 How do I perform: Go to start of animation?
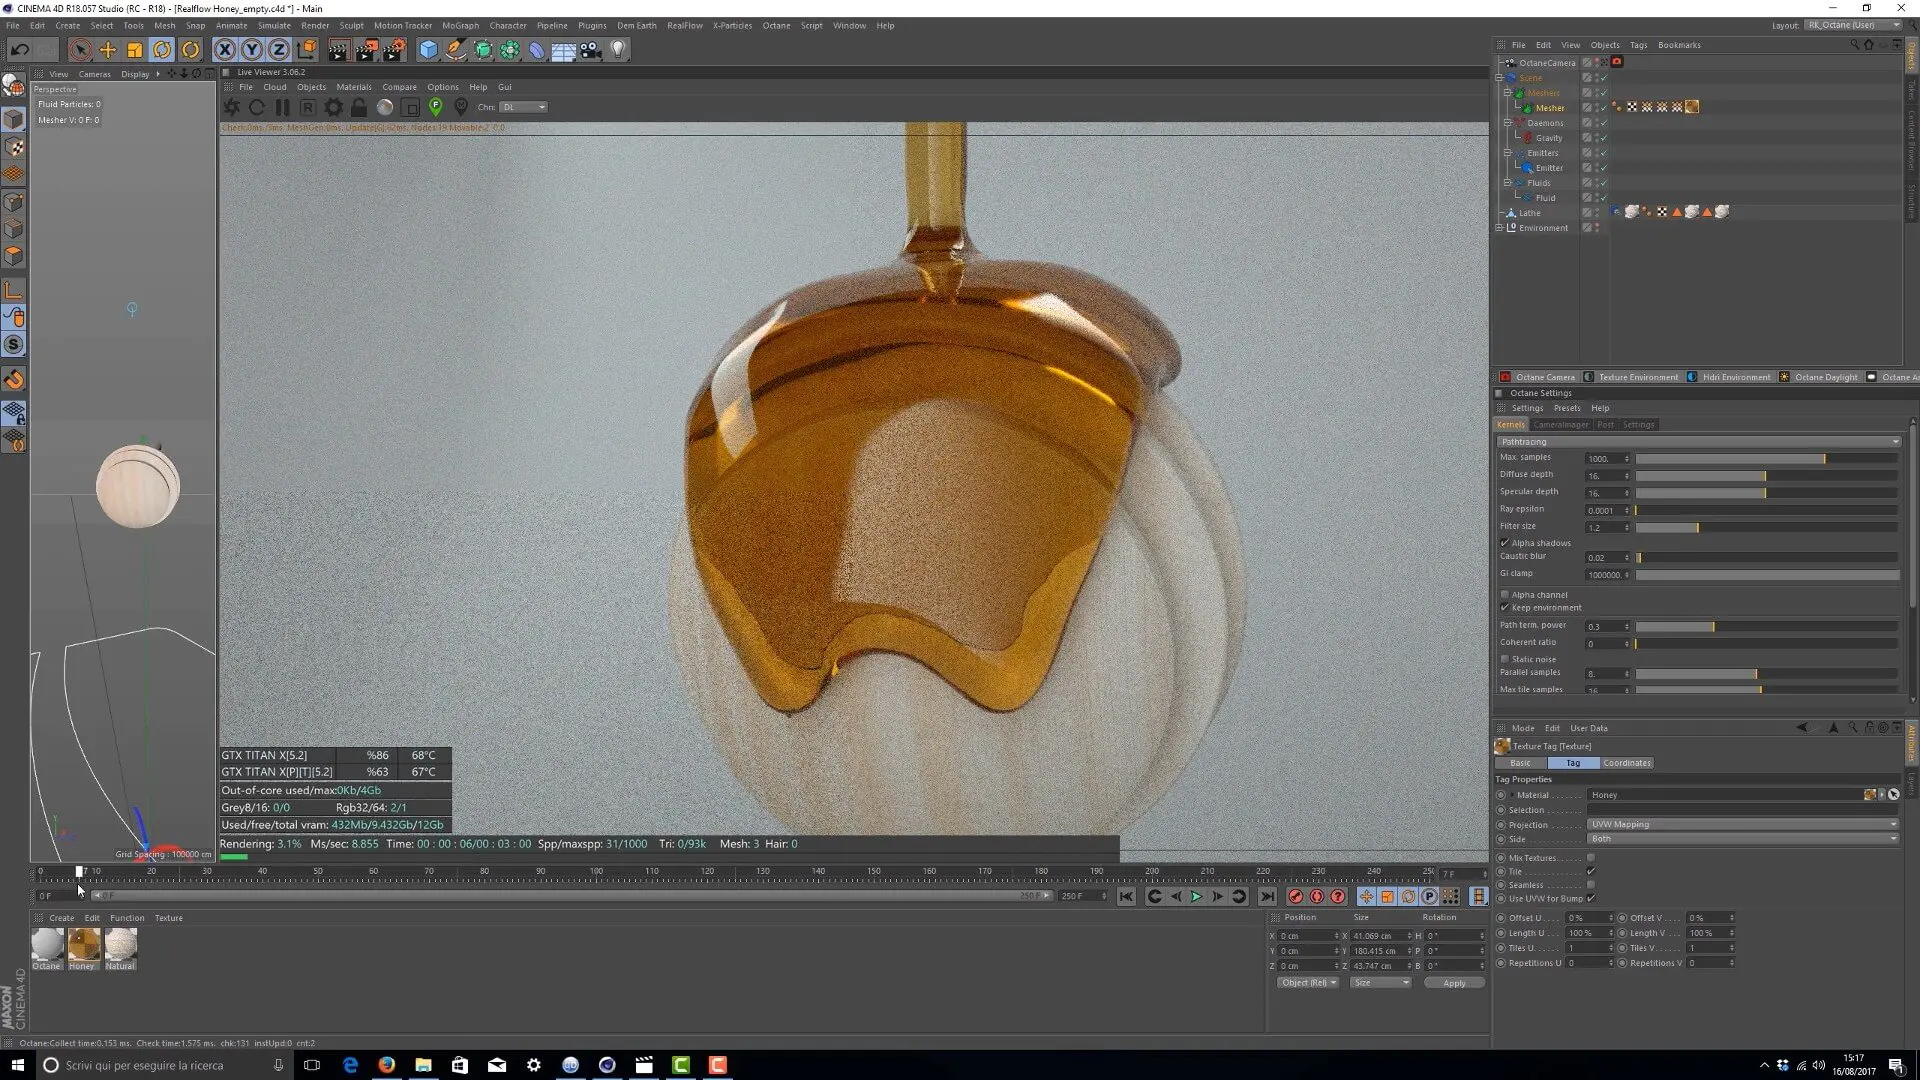[x=1127, y=897]
